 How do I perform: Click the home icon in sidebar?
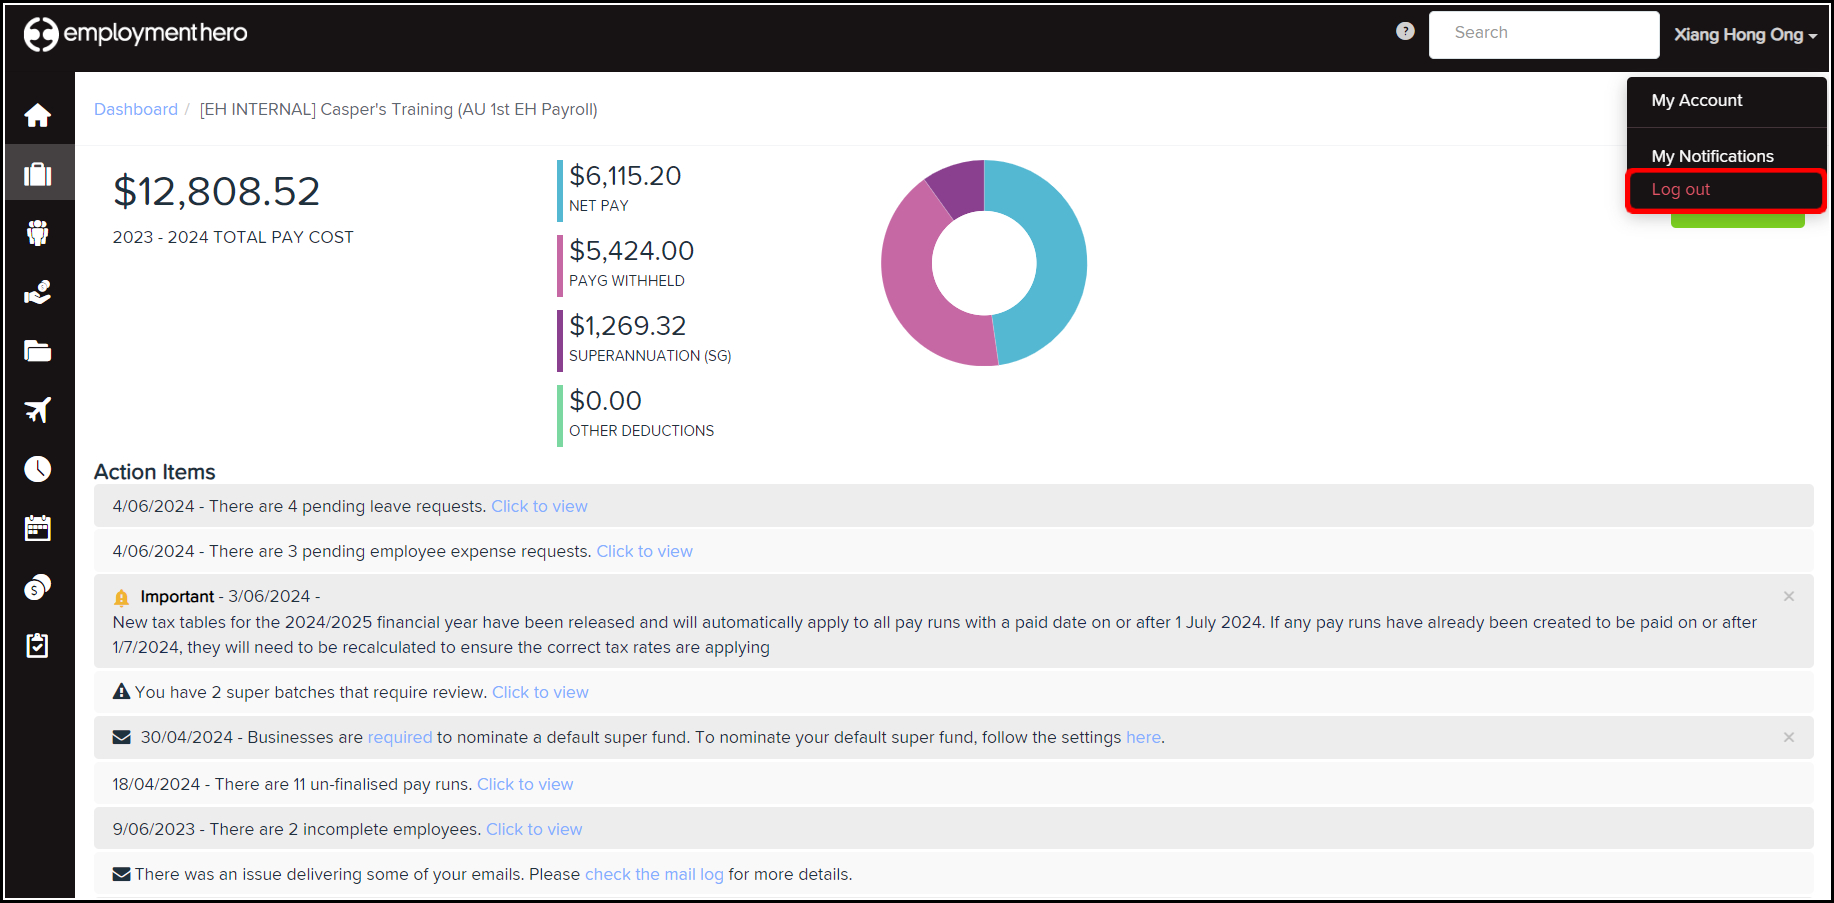pyautogui.click(x=38, y=116)
